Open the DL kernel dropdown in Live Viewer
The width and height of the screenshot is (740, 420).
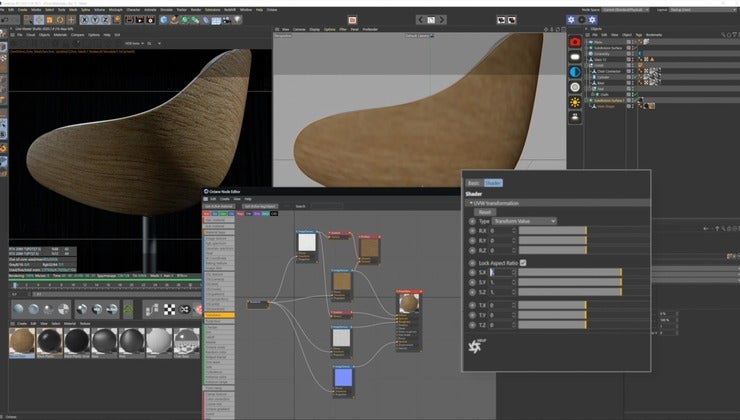(x=153, y=43)
